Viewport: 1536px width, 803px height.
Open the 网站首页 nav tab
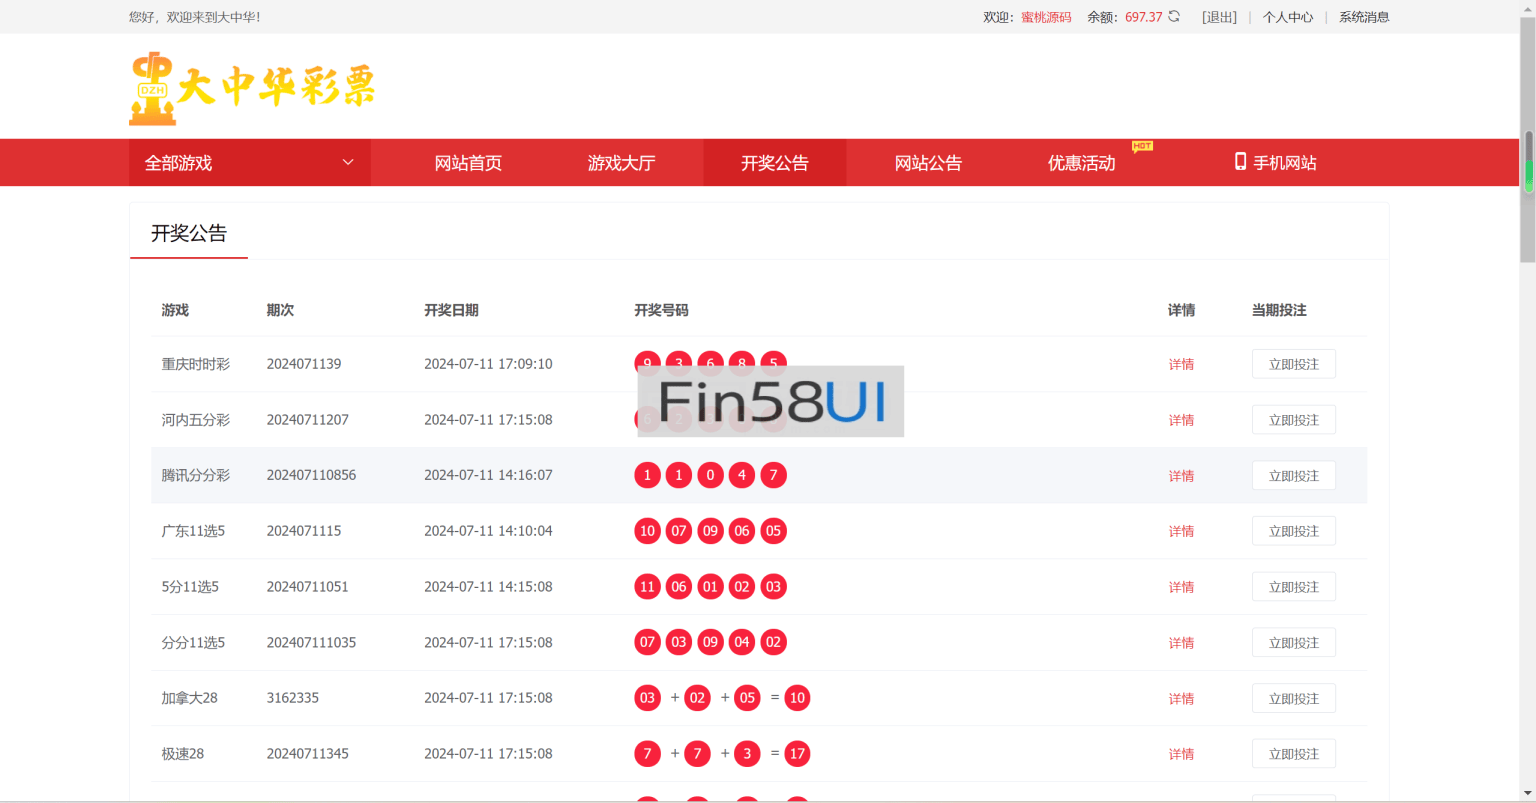click(468, 163)
